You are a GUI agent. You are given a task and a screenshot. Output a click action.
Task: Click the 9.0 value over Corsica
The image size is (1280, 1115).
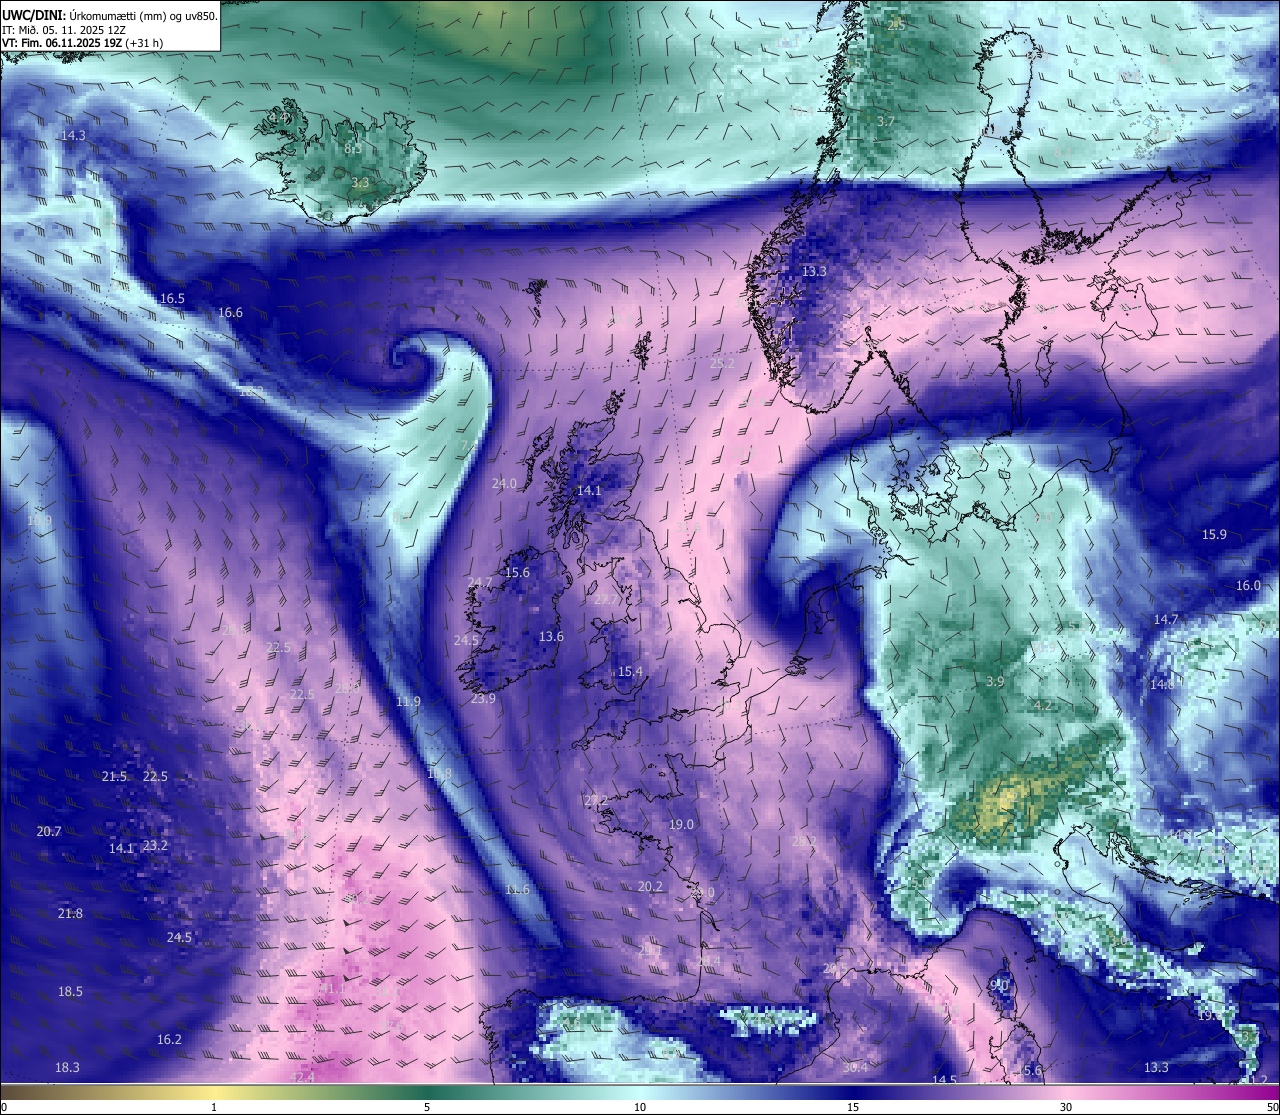pyautogui.click(x=999, y=985)
